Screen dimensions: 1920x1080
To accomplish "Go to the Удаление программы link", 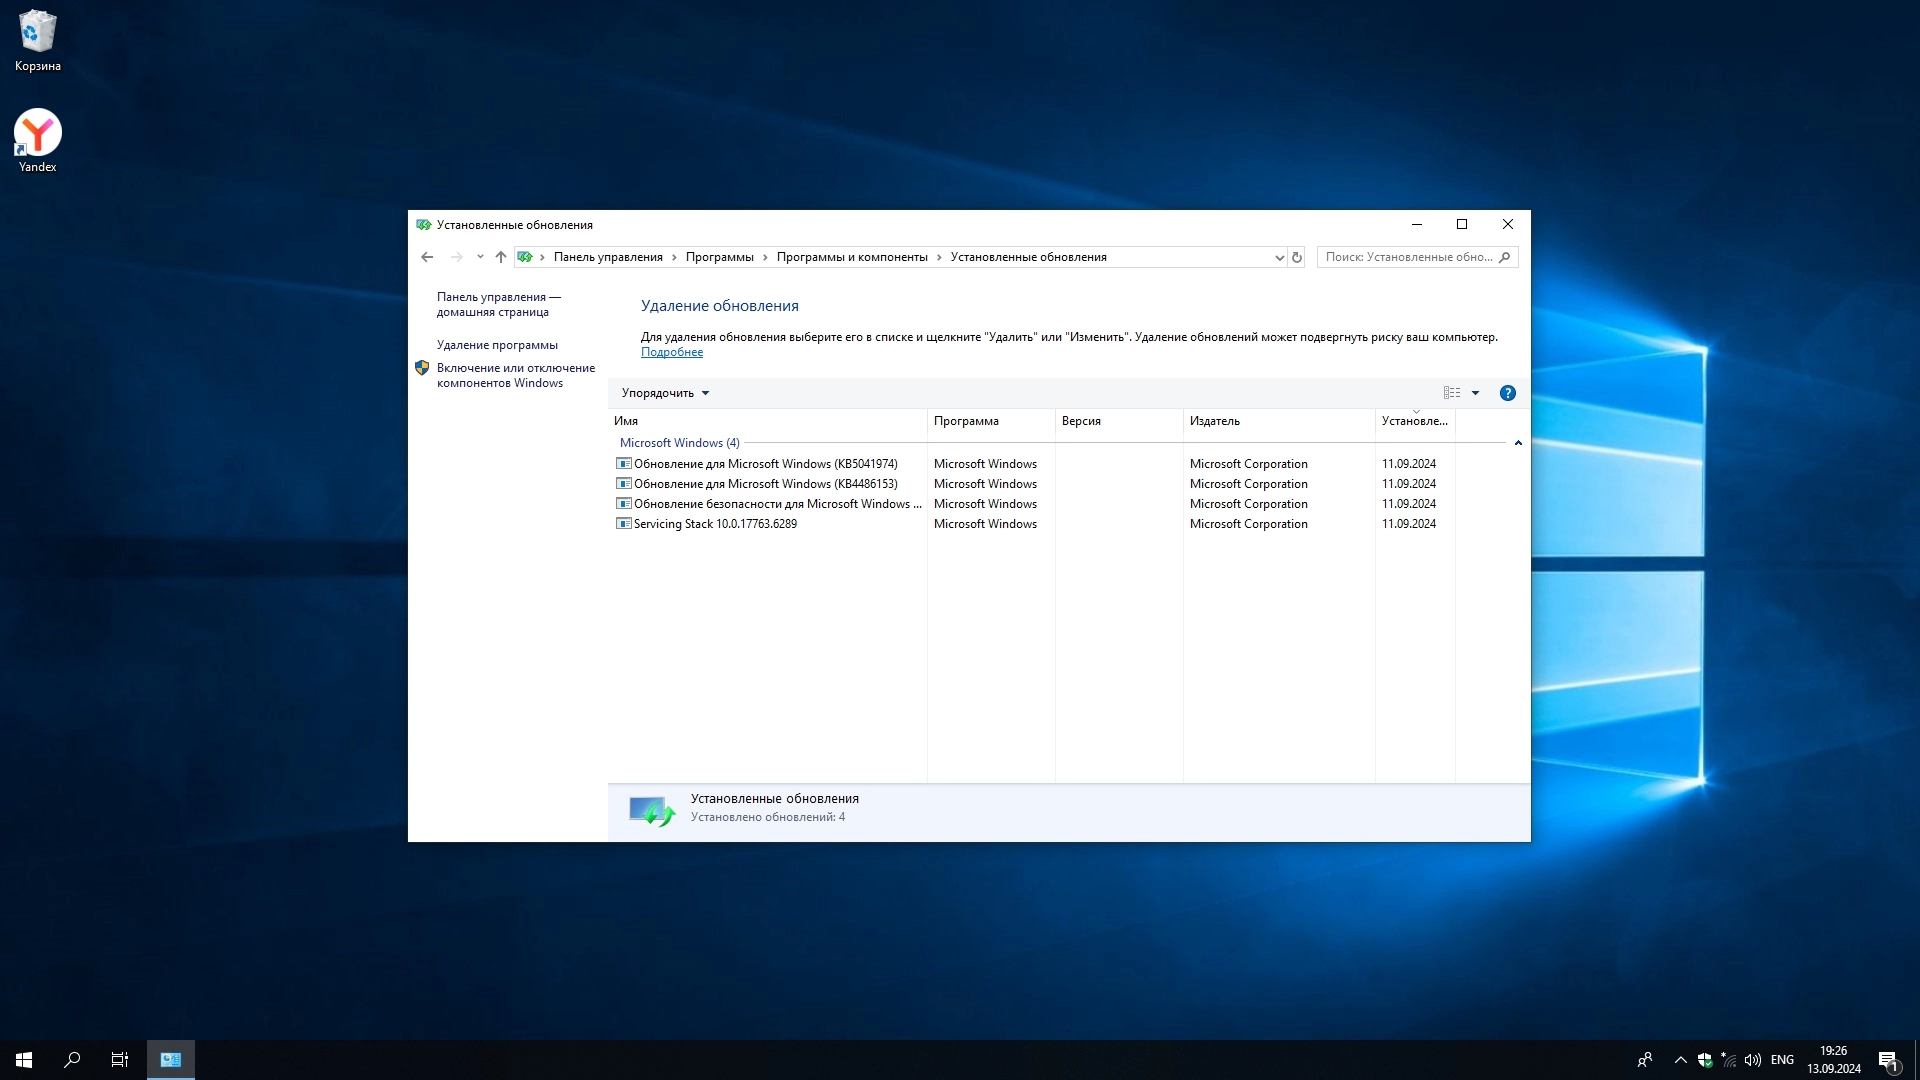I will tap(497, 345).
